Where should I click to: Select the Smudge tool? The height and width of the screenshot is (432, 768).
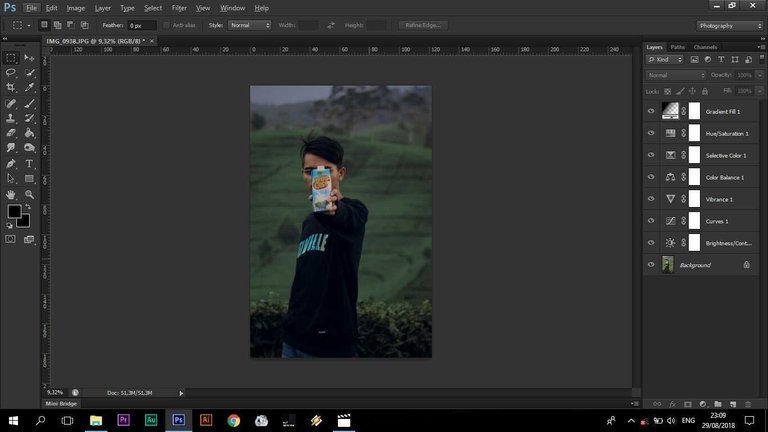pos(10,147)
